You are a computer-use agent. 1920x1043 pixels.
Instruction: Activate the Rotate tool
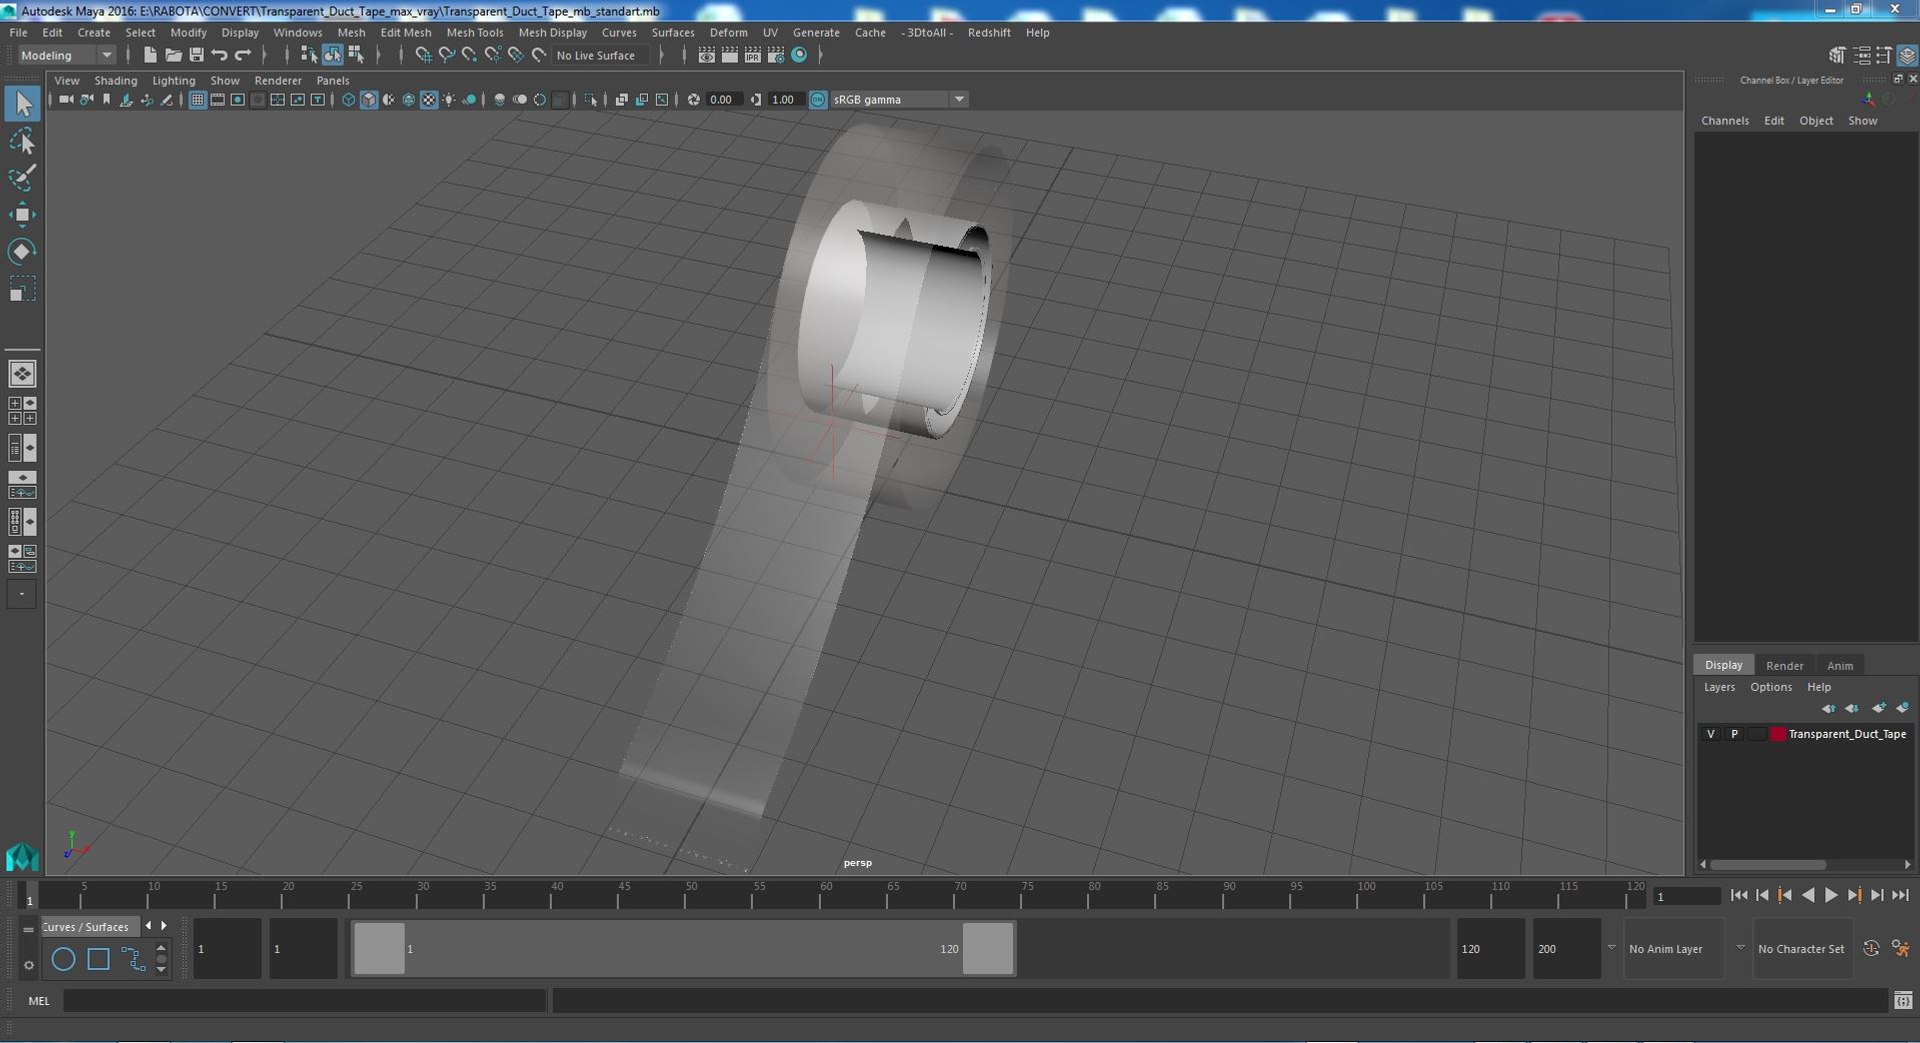pos(22,251)
